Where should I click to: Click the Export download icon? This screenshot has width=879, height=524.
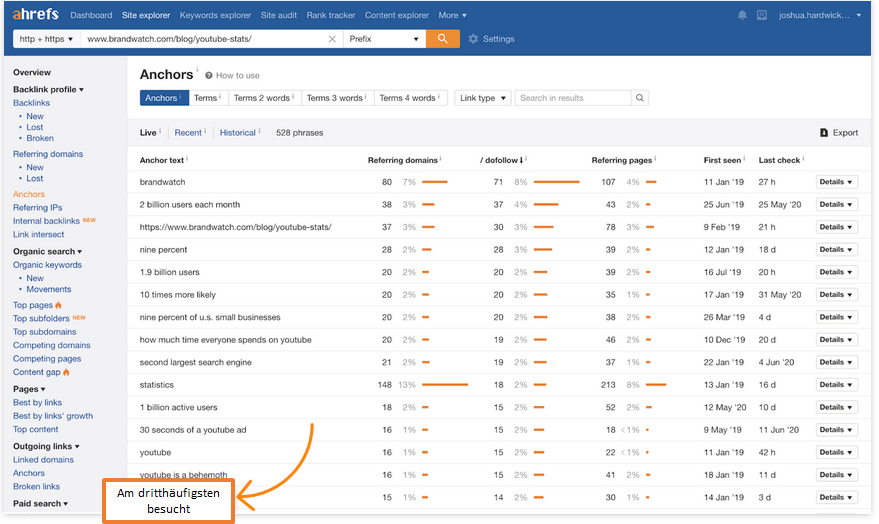(824, 133)
